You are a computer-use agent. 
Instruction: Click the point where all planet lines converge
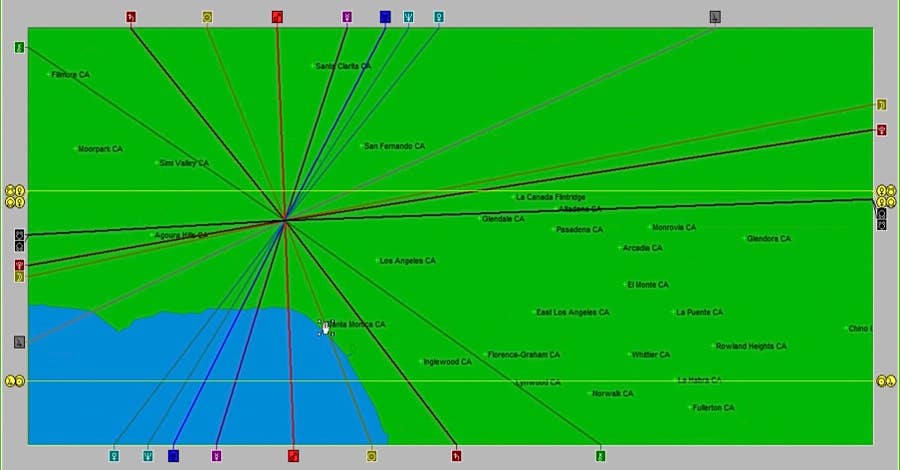285,220
